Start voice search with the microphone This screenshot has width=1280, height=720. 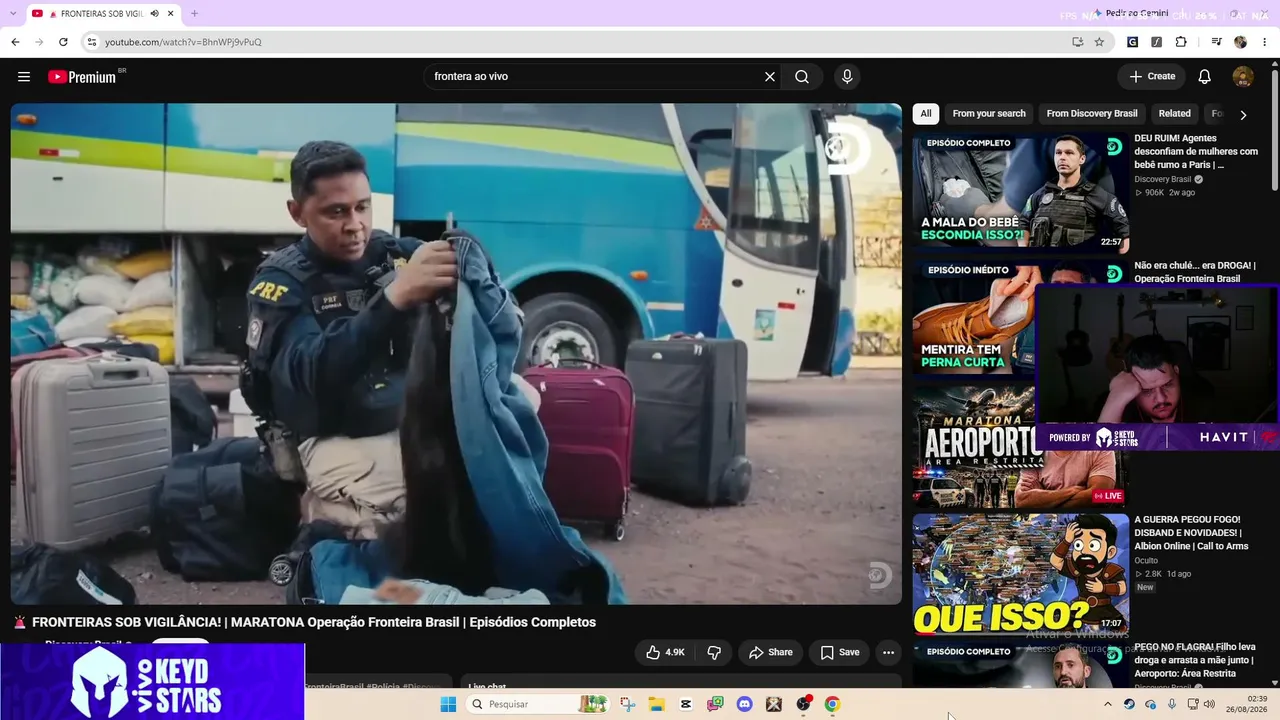point(847,77)
